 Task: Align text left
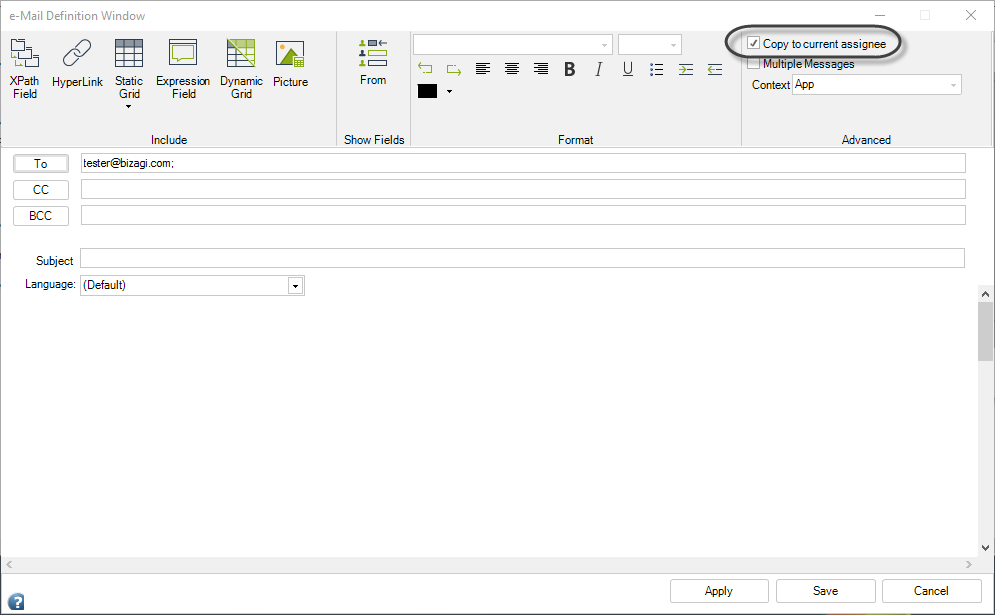[483, 69]
